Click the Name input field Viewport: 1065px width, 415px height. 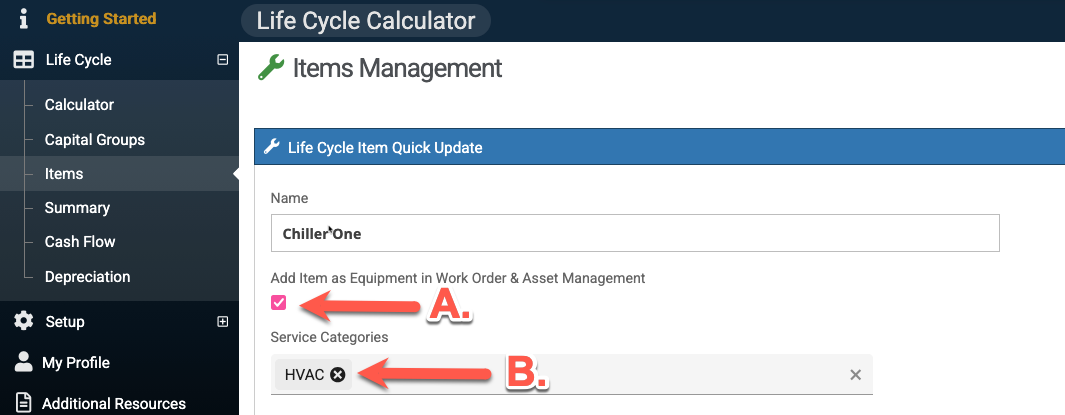coord(635,233)
